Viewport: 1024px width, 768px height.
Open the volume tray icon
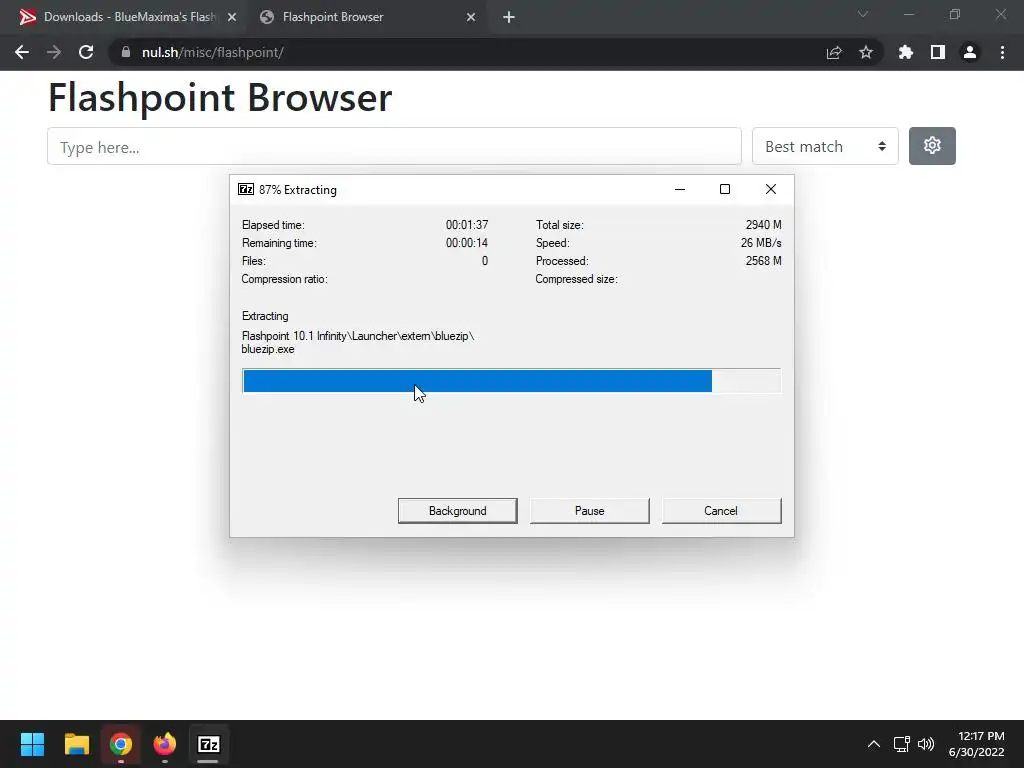926,744
